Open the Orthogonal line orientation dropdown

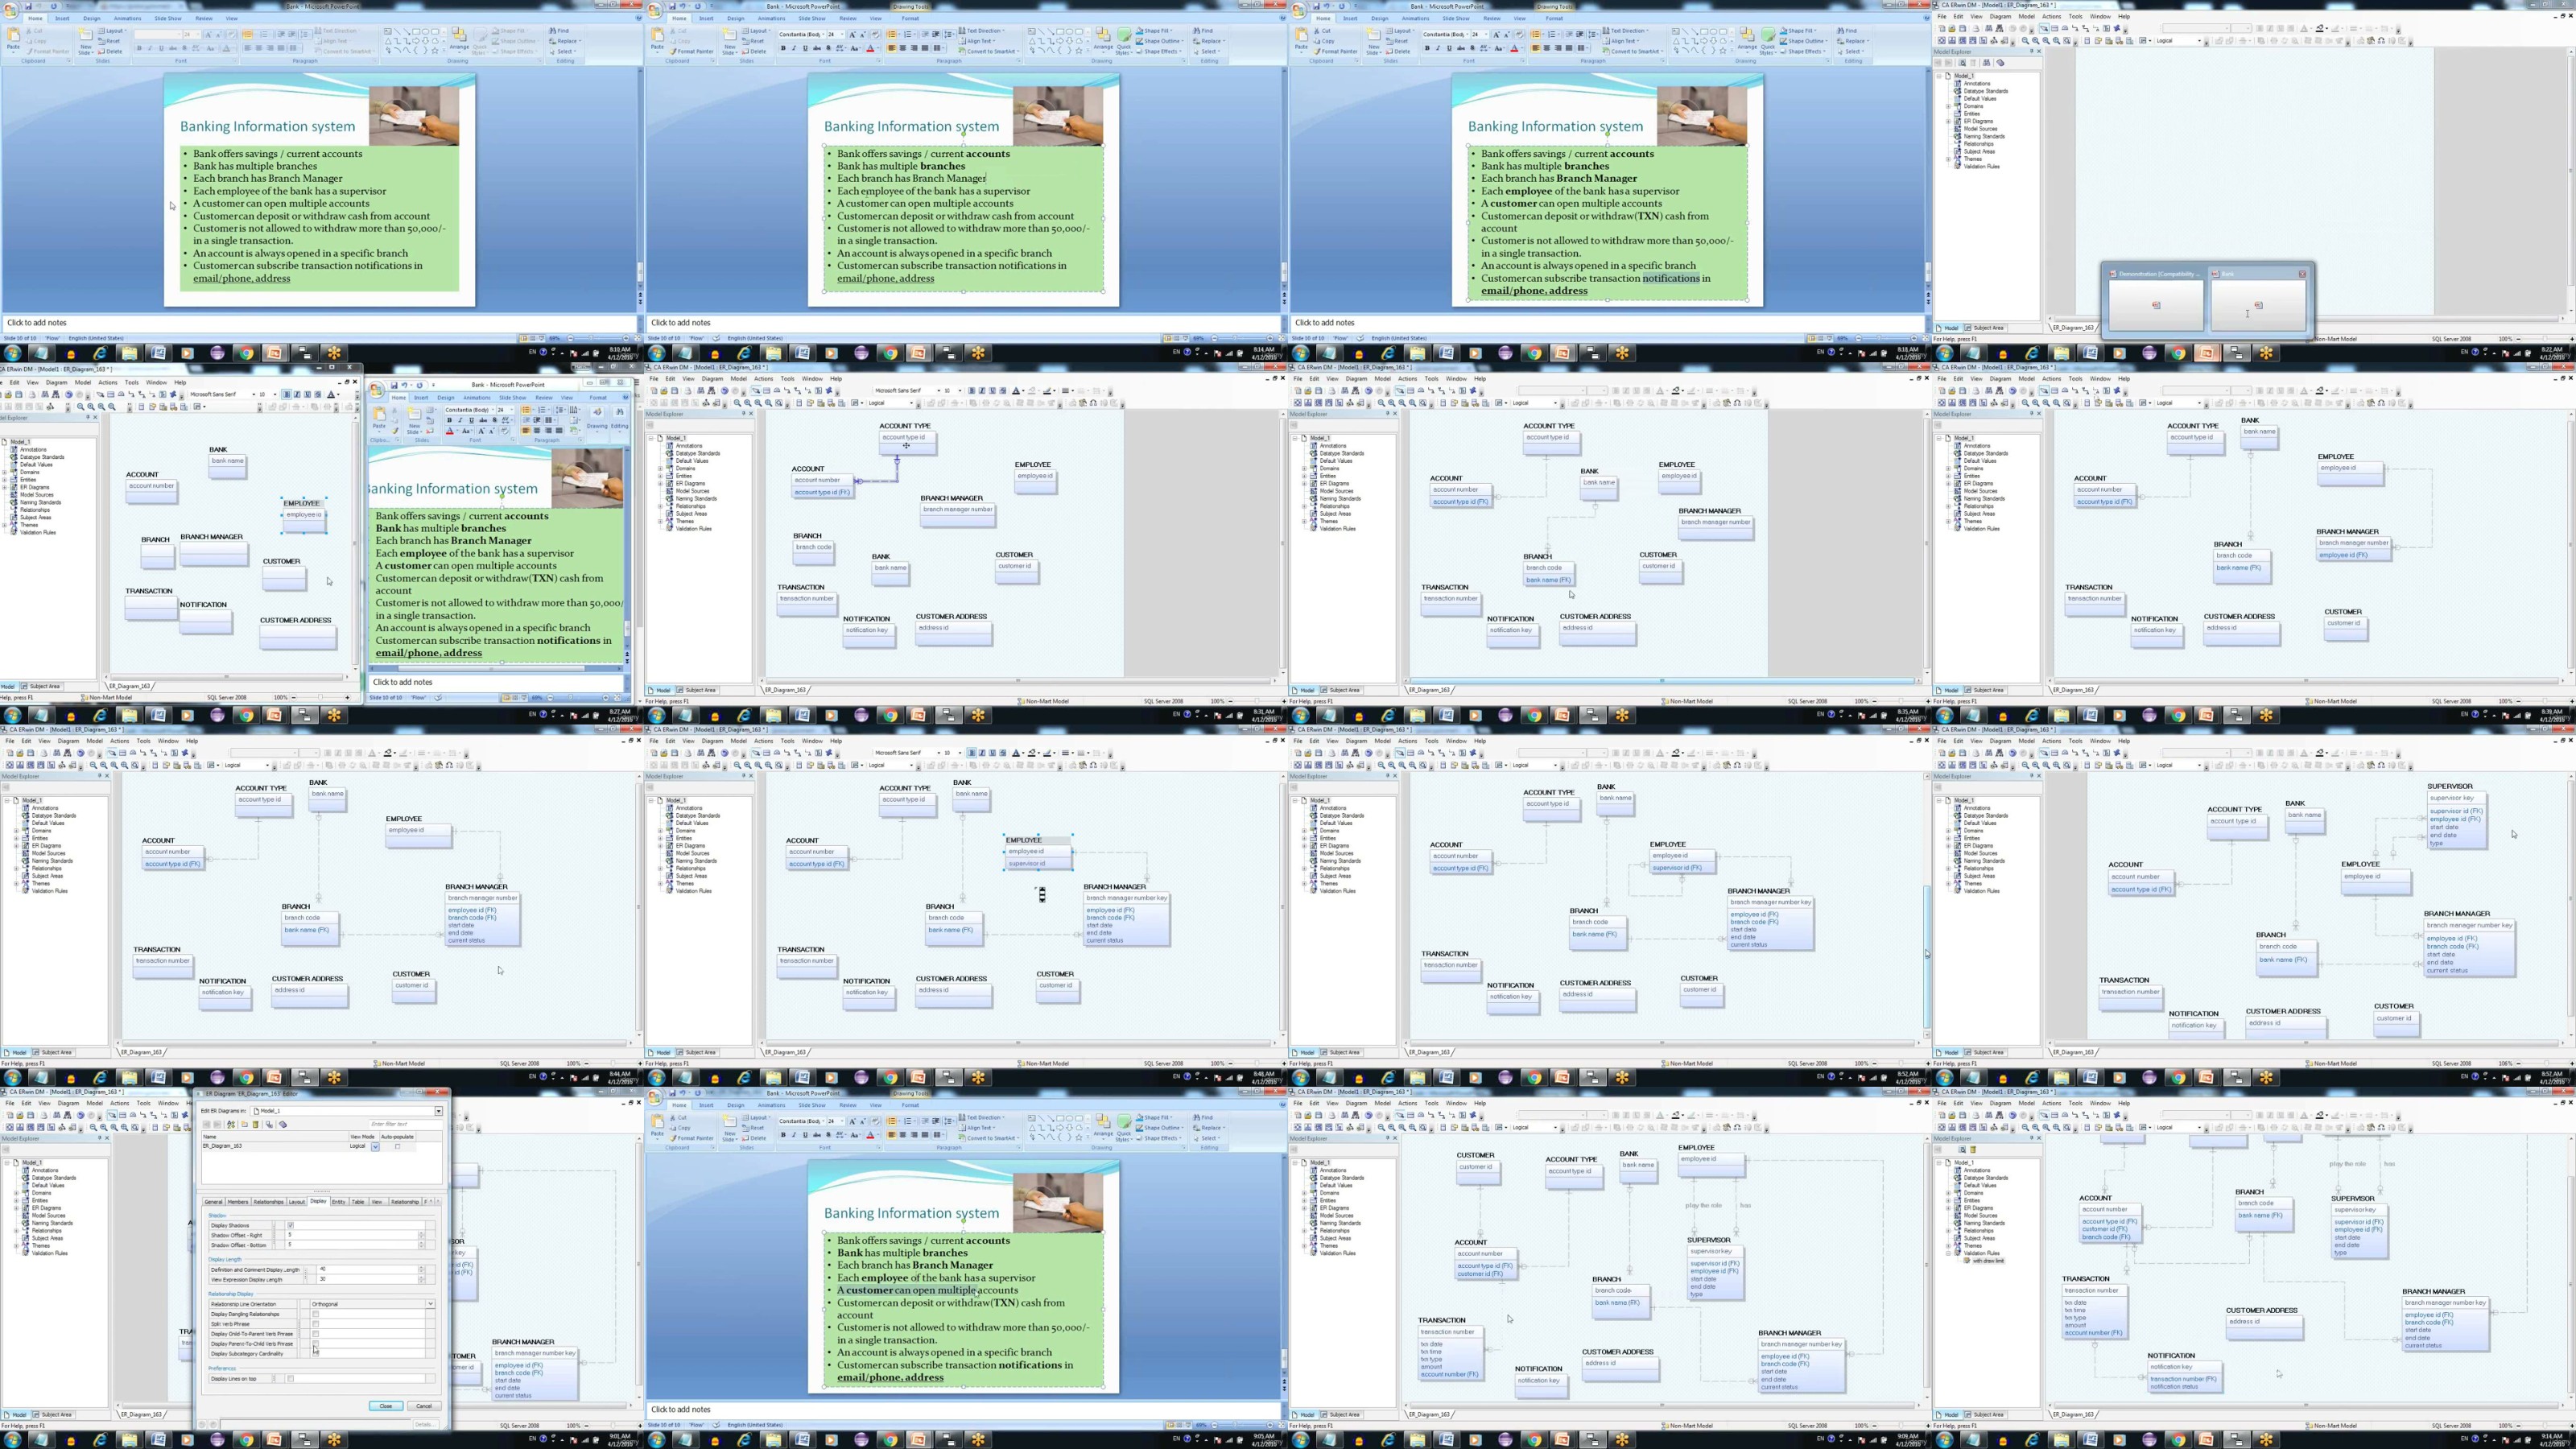(430, 1304)
